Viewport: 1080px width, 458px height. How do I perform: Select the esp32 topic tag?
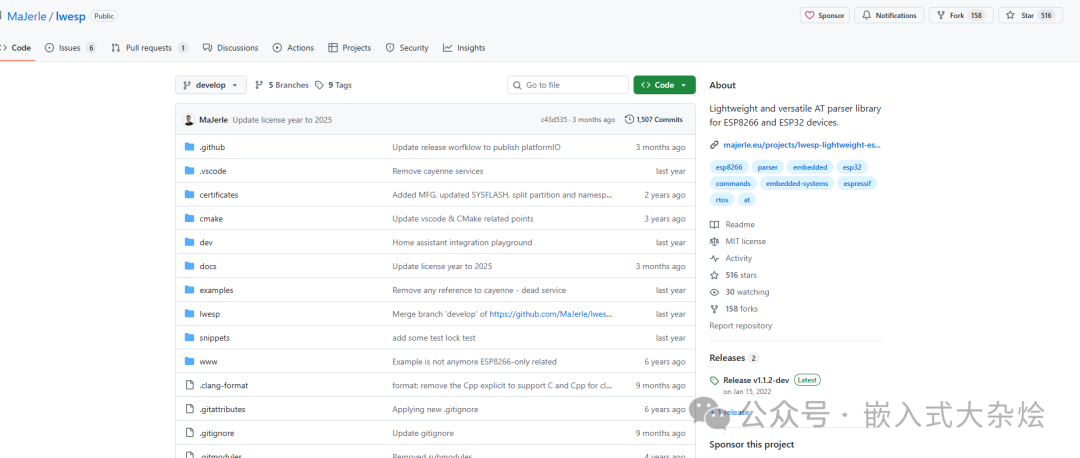tap(853, 167)
